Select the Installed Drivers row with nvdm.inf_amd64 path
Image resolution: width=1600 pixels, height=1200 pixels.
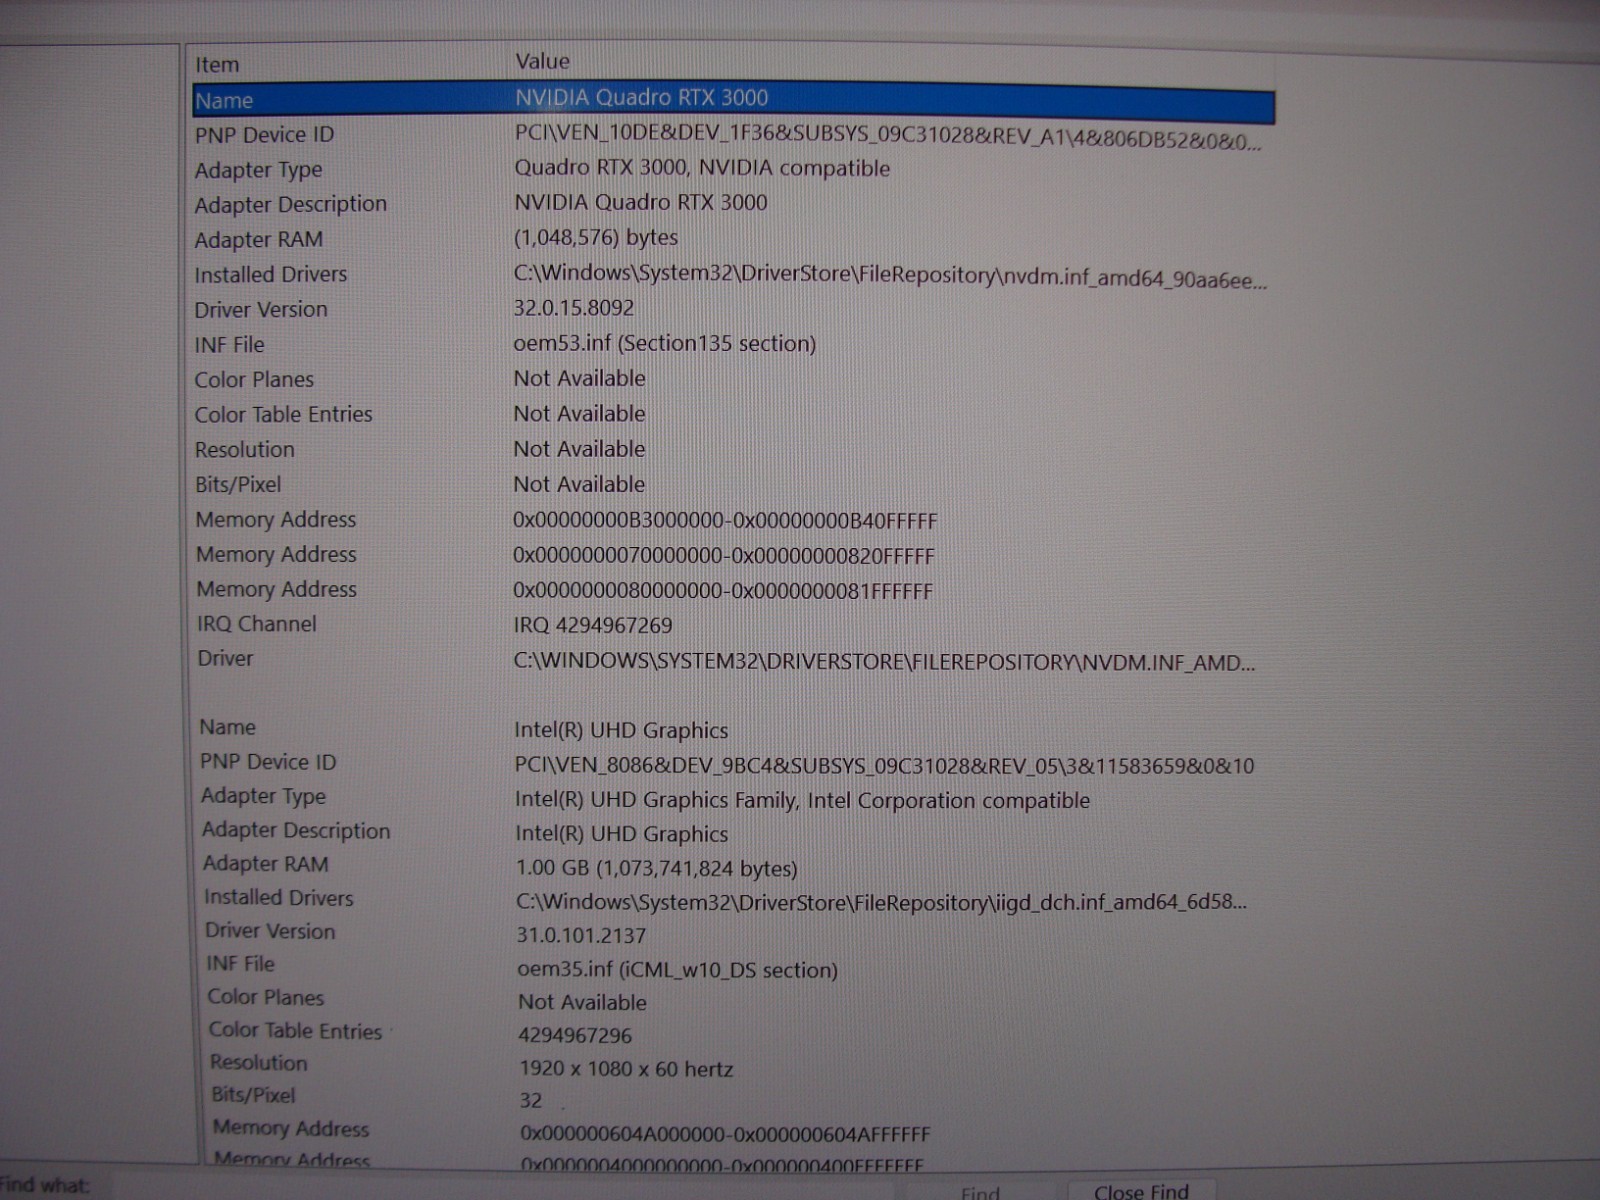[733, 274]
